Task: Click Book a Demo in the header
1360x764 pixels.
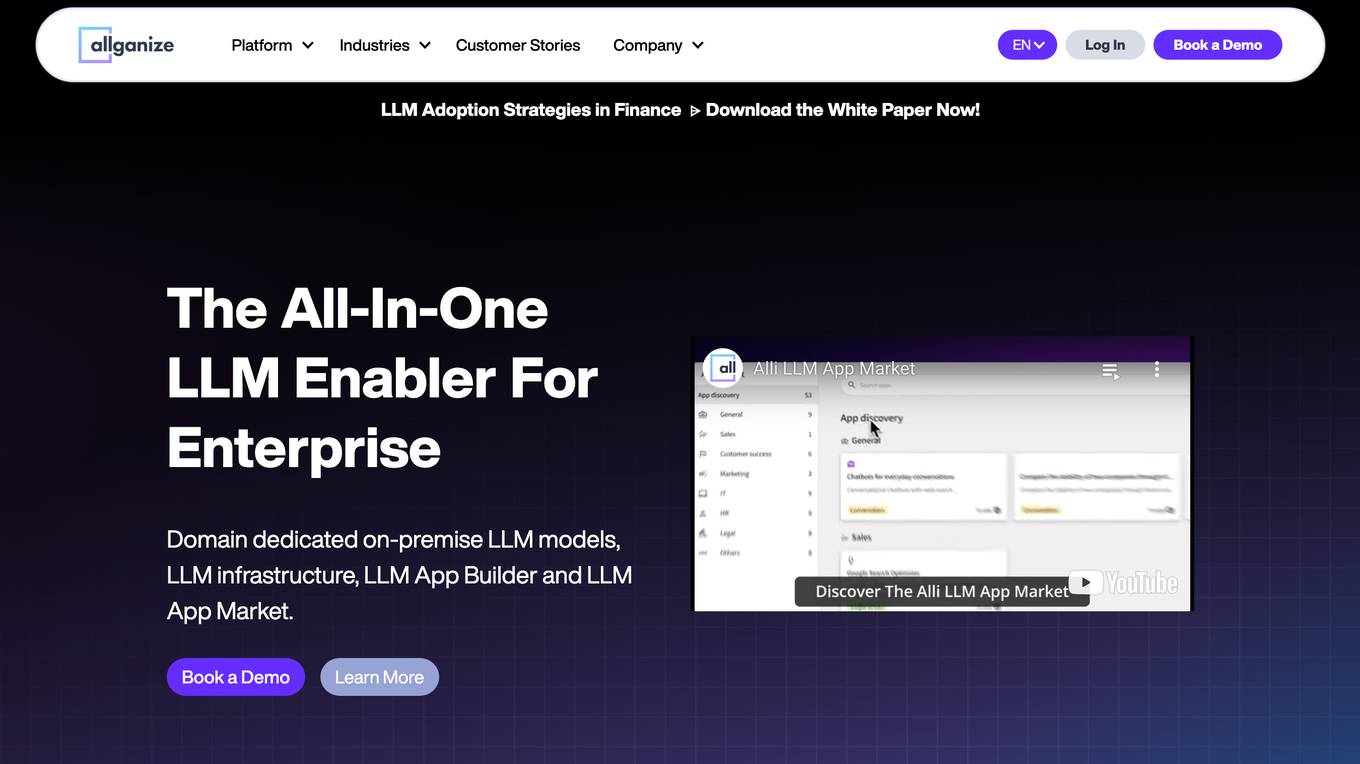Action: tap(1217, 45)
